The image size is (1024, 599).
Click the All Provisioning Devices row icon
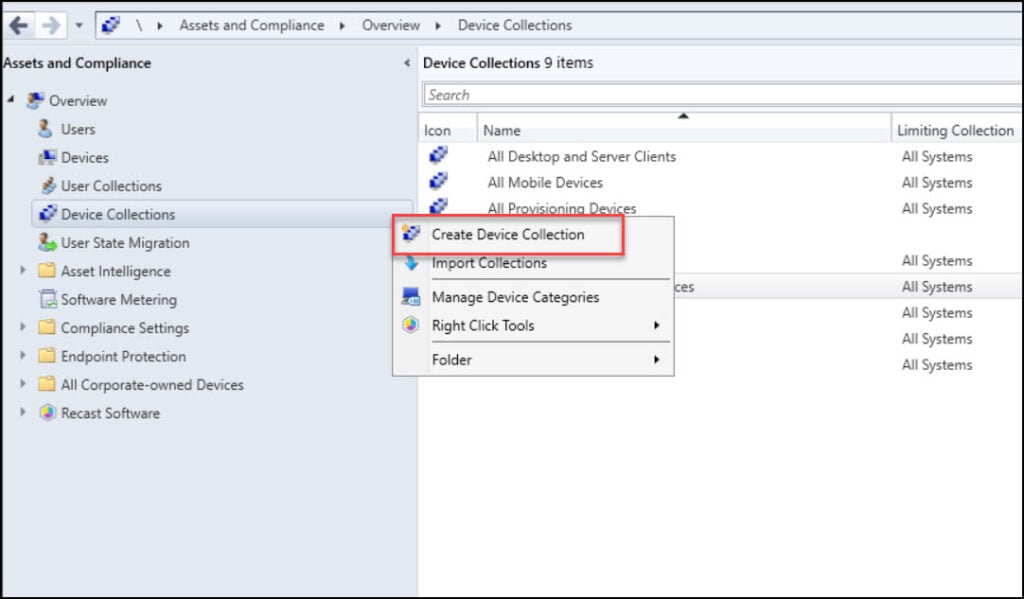tap(438, 206)
